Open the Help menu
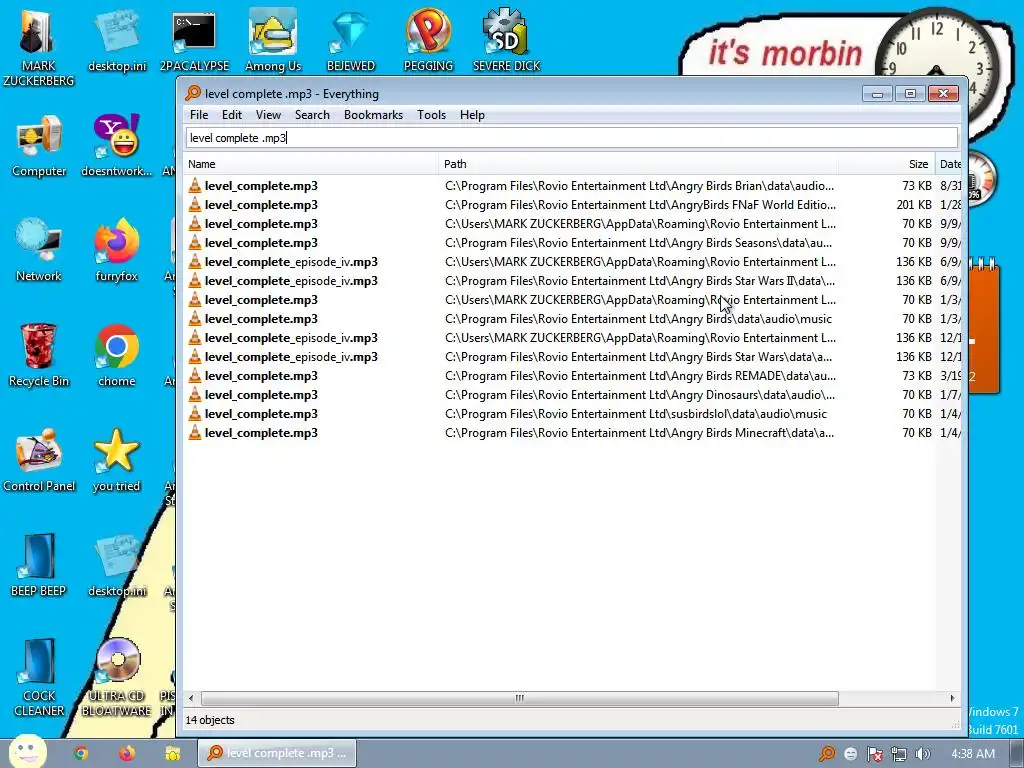 click(x=472, y=115)
